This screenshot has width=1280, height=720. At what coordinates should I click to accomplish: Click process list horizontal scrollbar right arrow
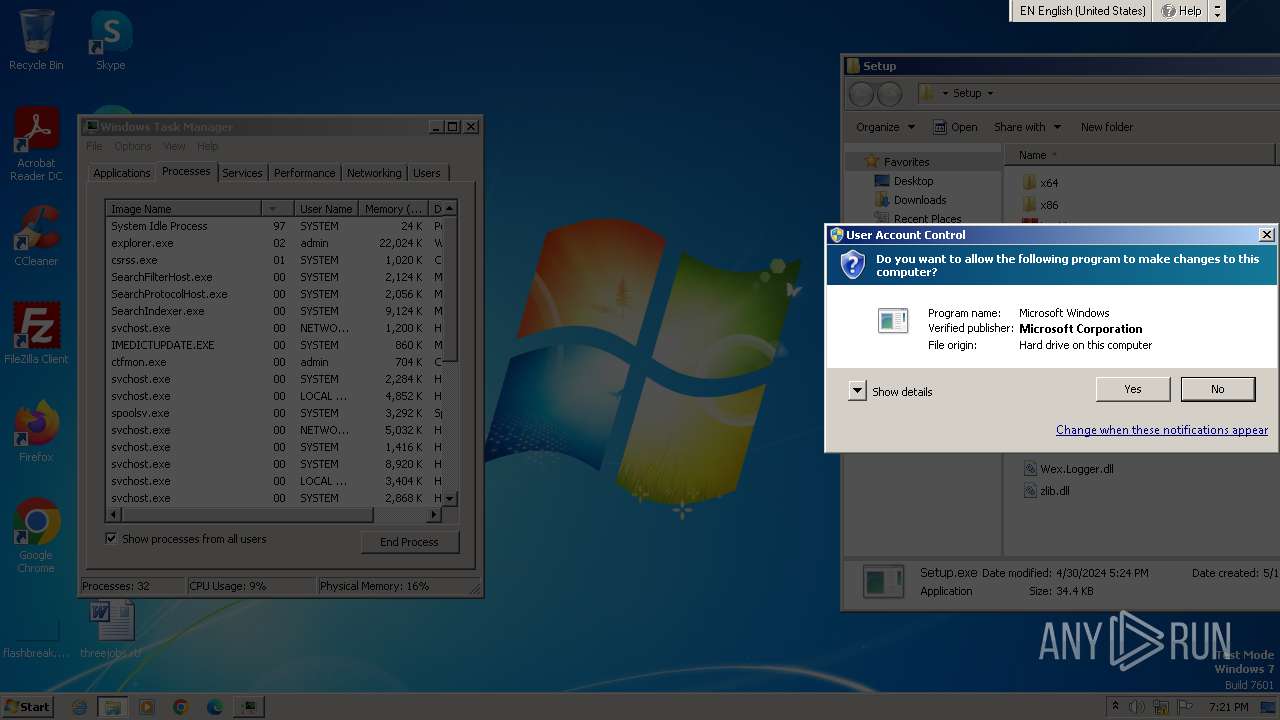[x=434, y=514]
